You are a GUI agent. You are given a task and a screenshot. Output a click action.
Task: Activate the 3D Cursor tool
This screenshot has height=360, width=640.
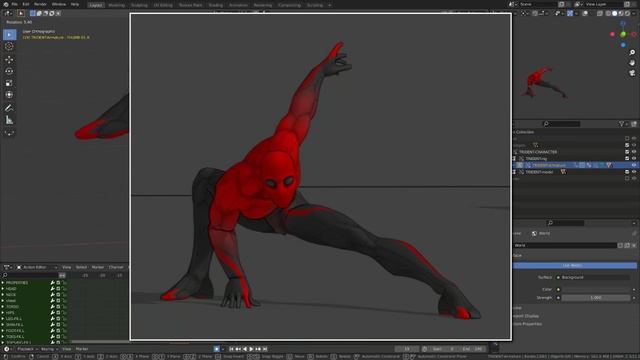9,47
